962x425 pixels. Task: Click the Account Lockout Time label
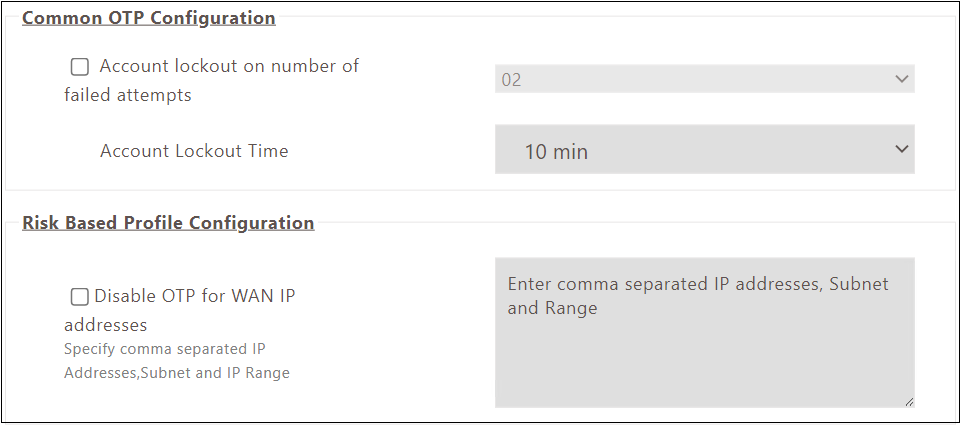[x=194, y=151]
